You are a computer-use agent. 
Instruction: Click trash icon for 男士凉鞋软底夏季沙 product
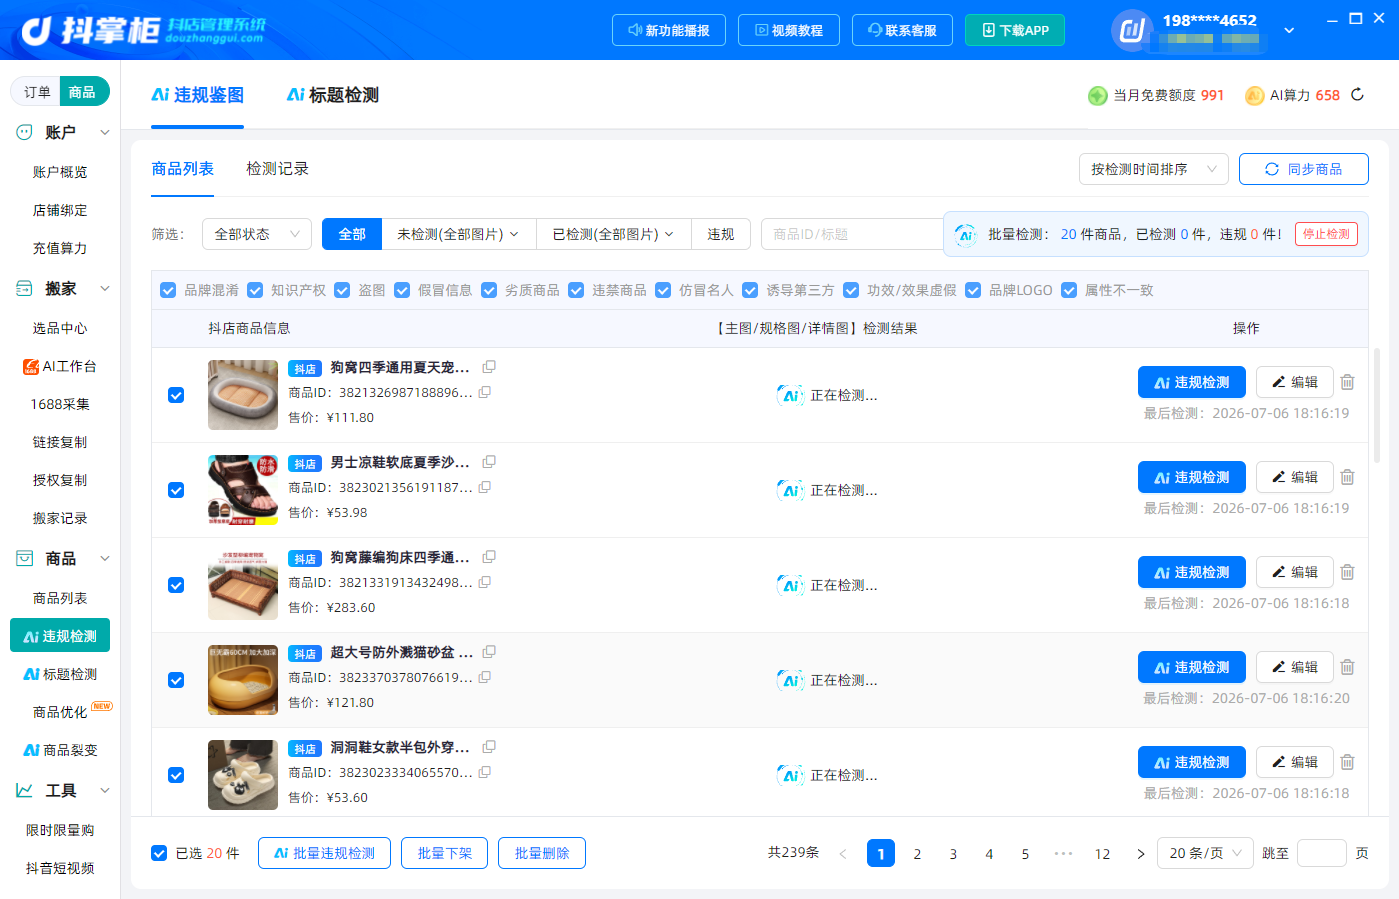coord(1347,477)
